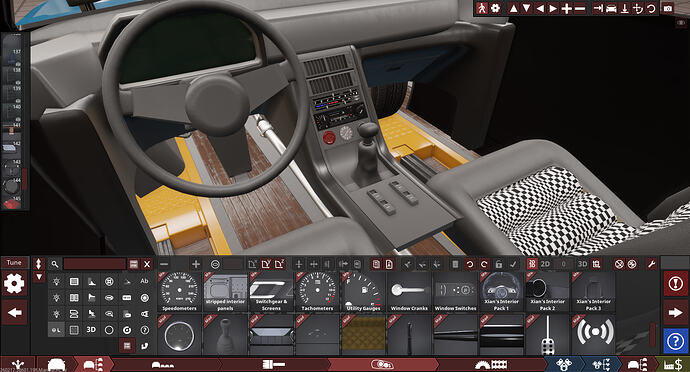Open the wrench advanced settings icon

tap(651, 264)
